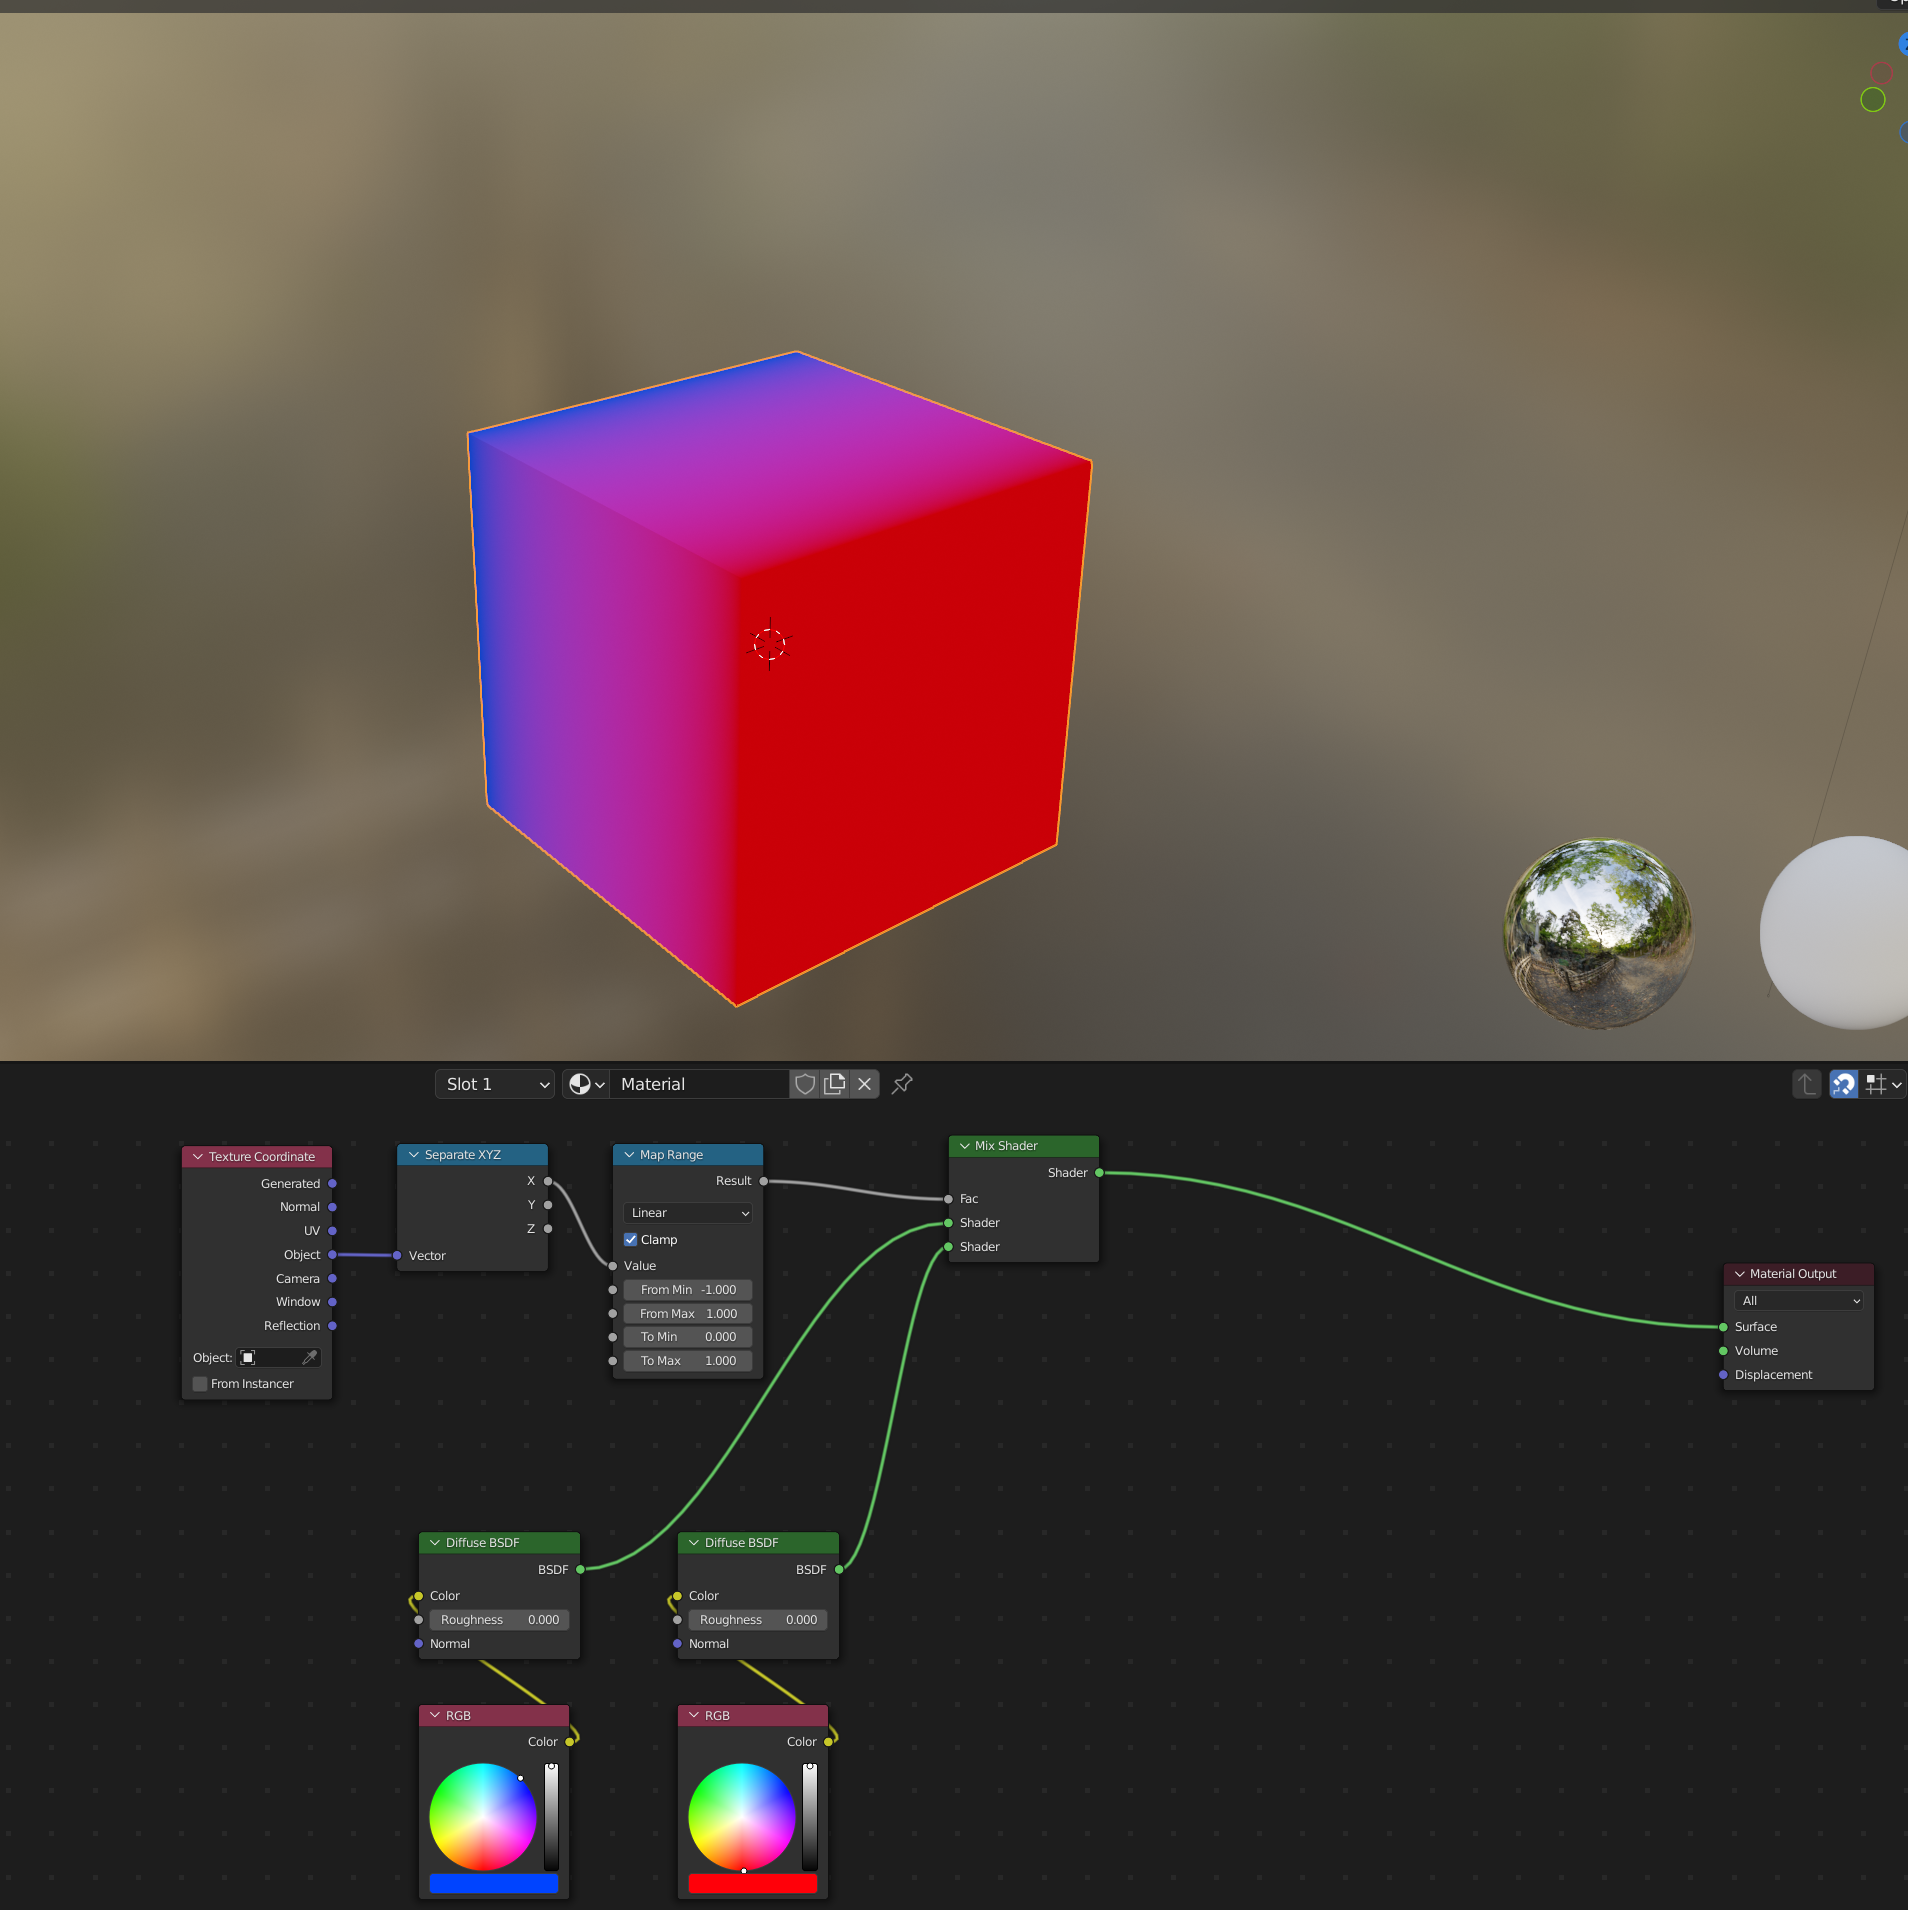
Task: Change the Linear interpolation dropdown in Map Range
Action: pyautogui.click(x=687, y=1212)
